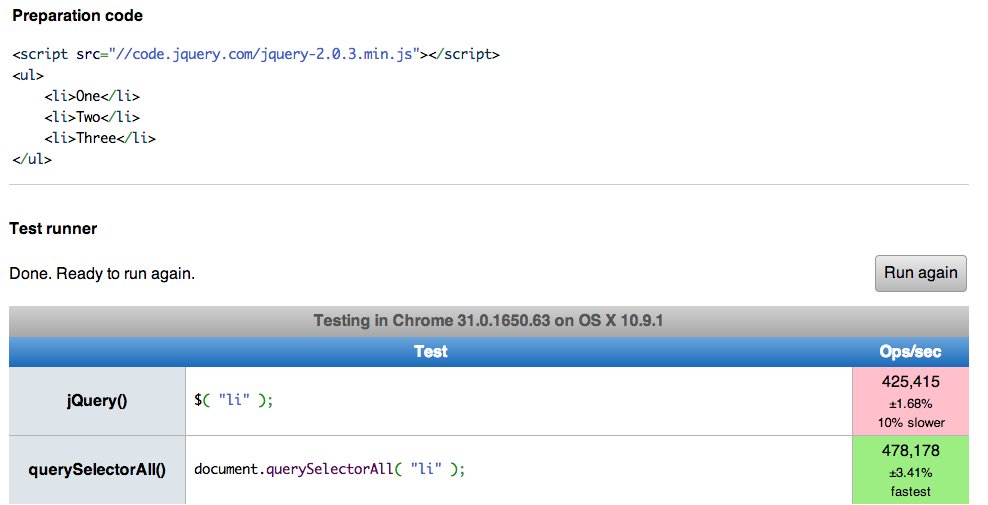Click the 478,178 fastest result cell
This screenshot has width=988, height=505.
click(x=910, y=470)
